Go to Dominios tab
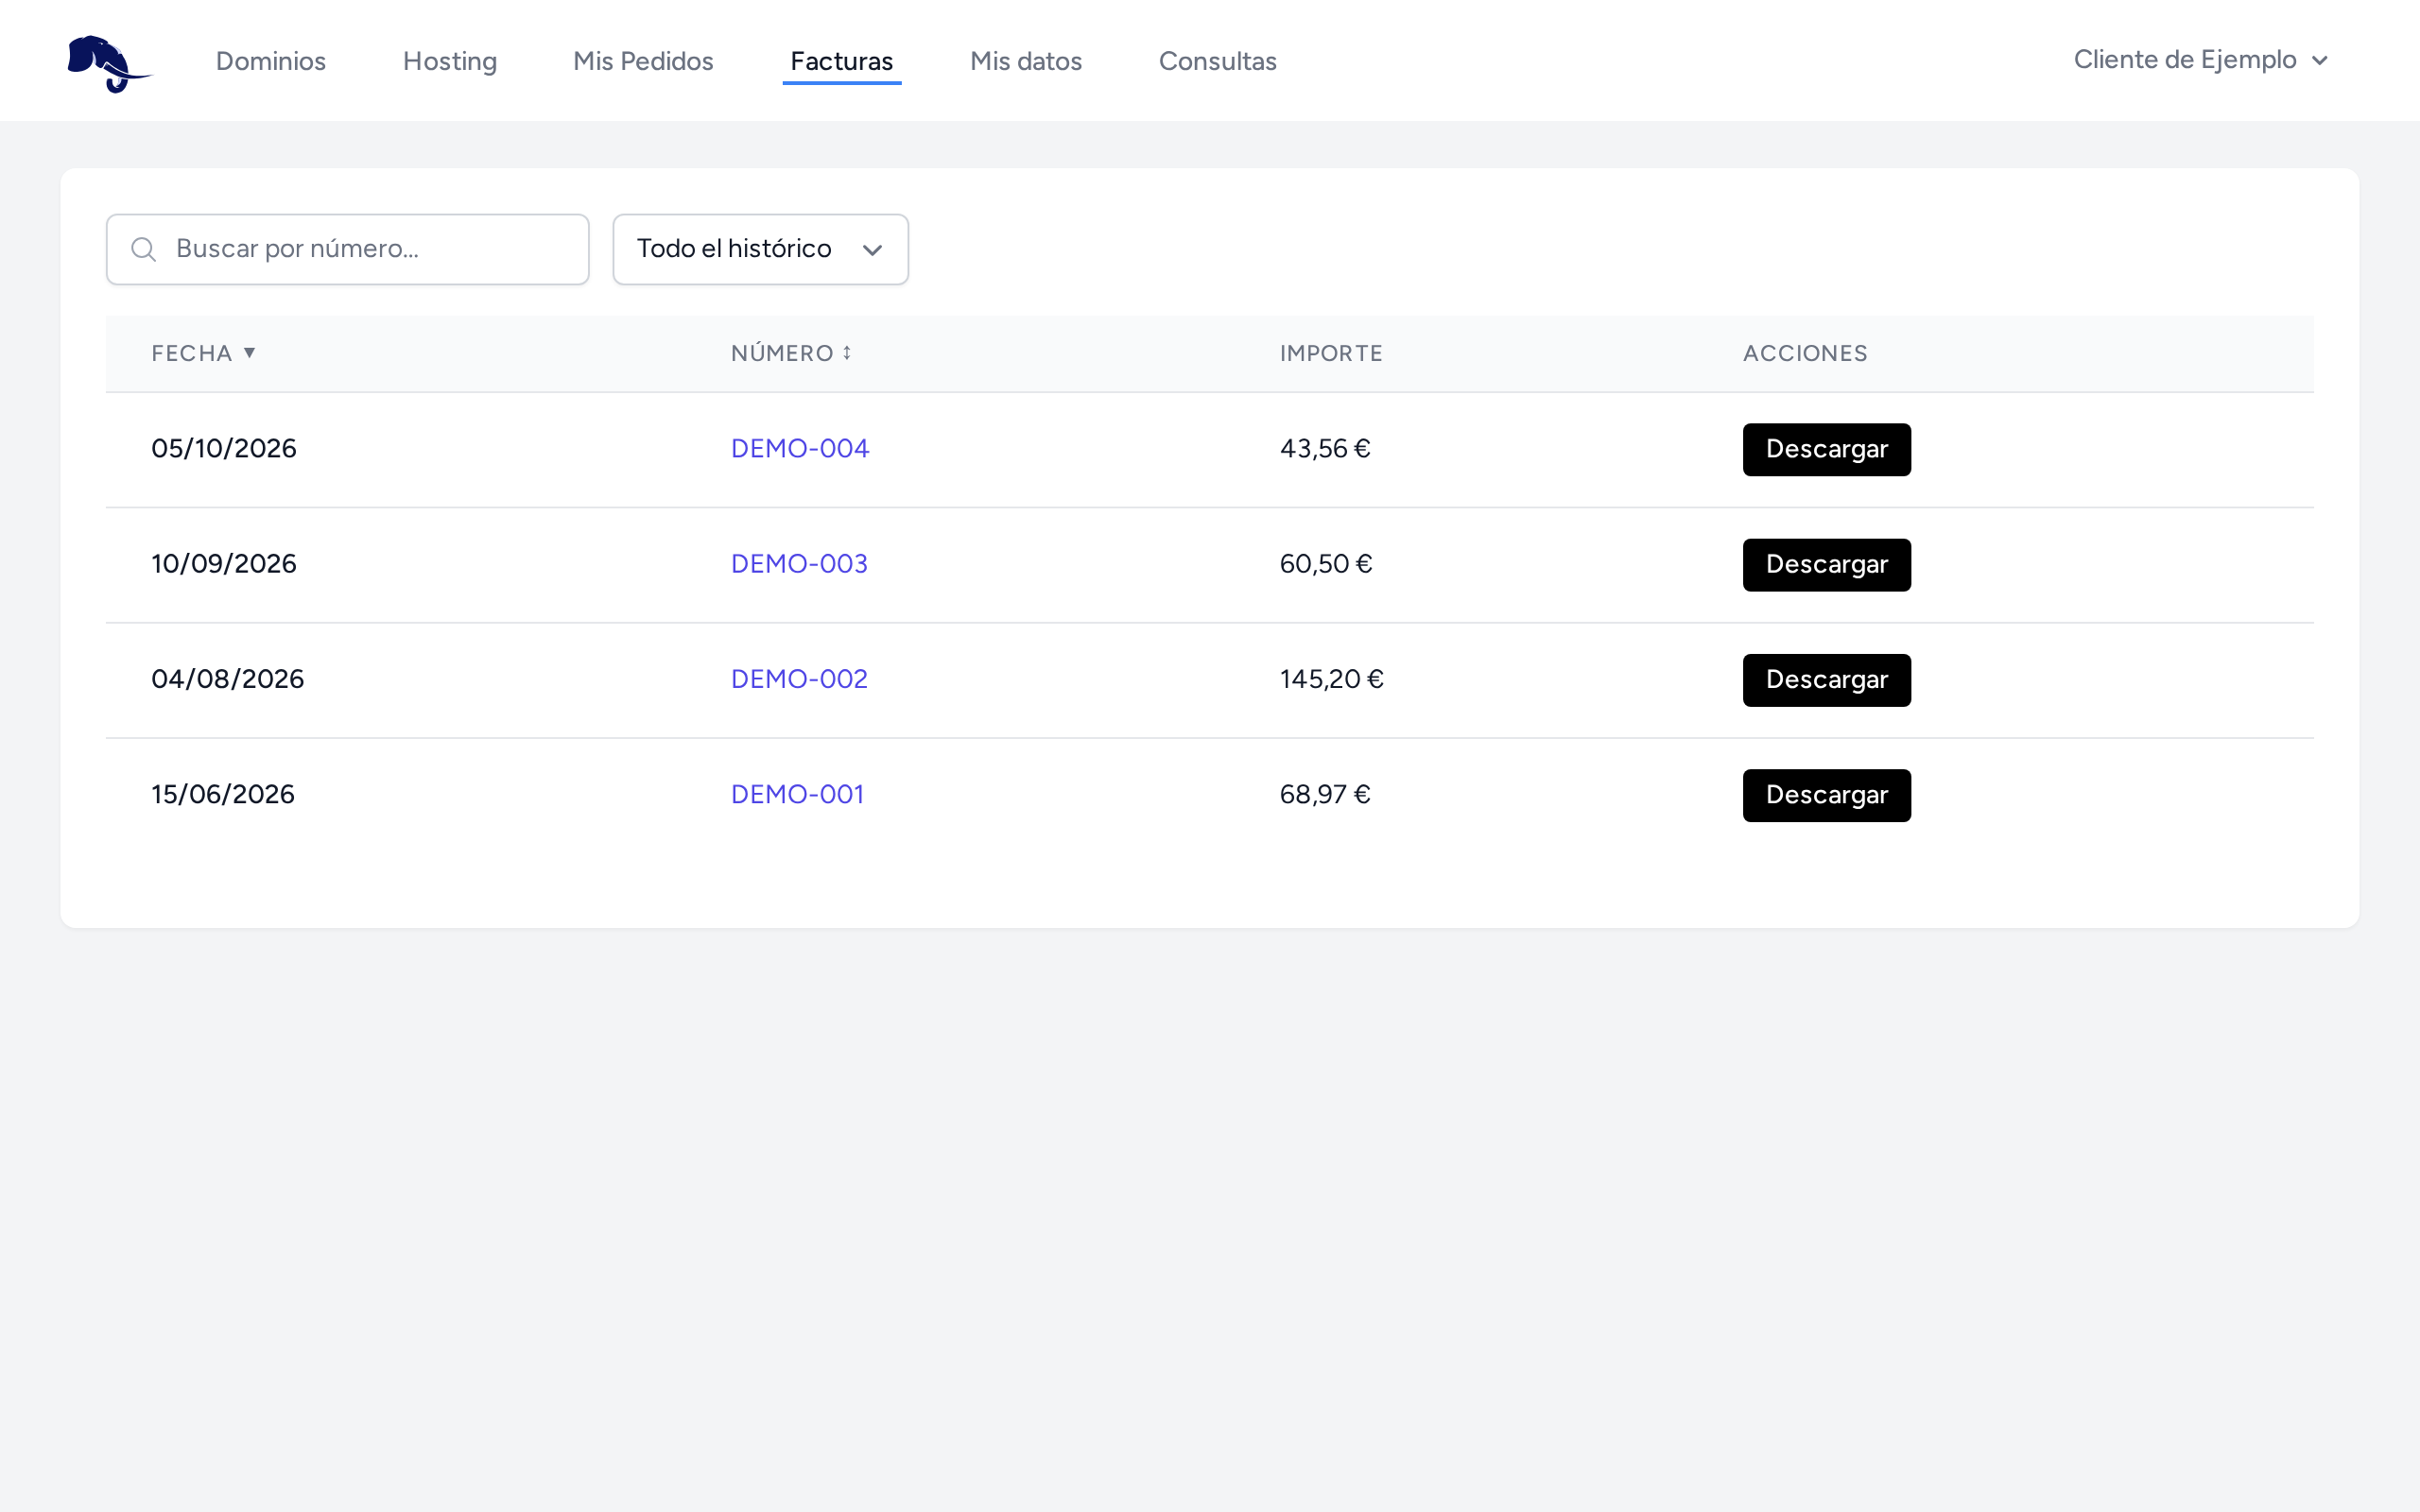 click(271, 61)
